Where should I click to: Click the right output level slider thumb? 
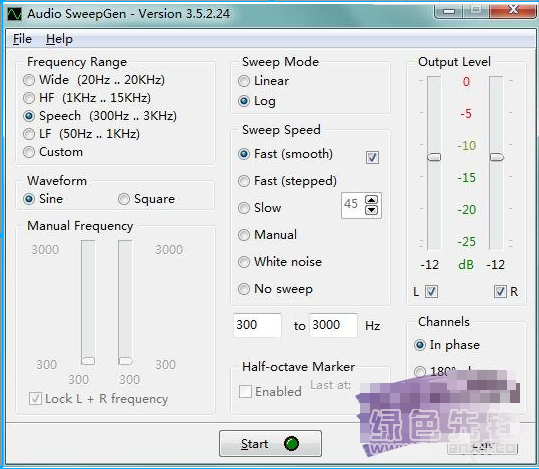click(x=496, y=157)
